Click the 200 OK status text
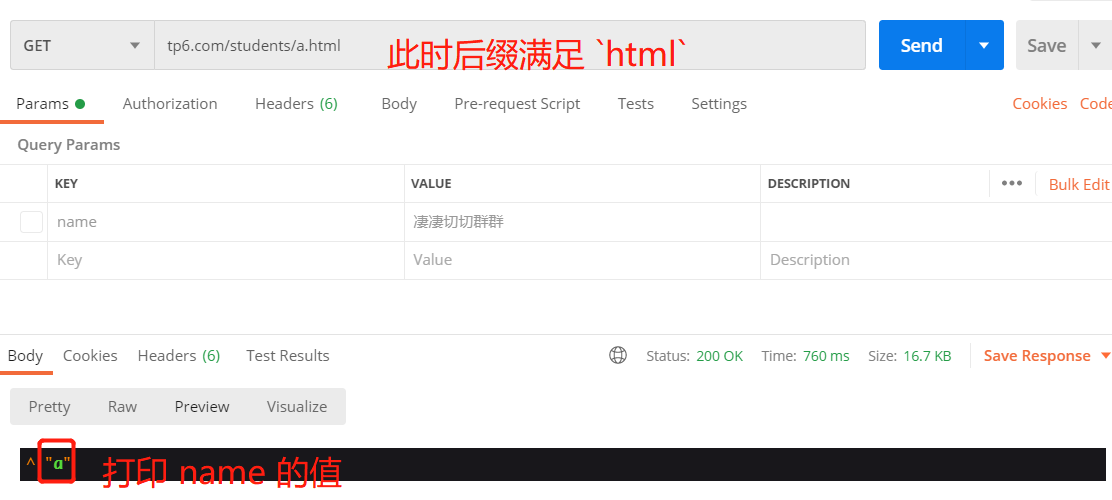 click(x=720, y=356)
